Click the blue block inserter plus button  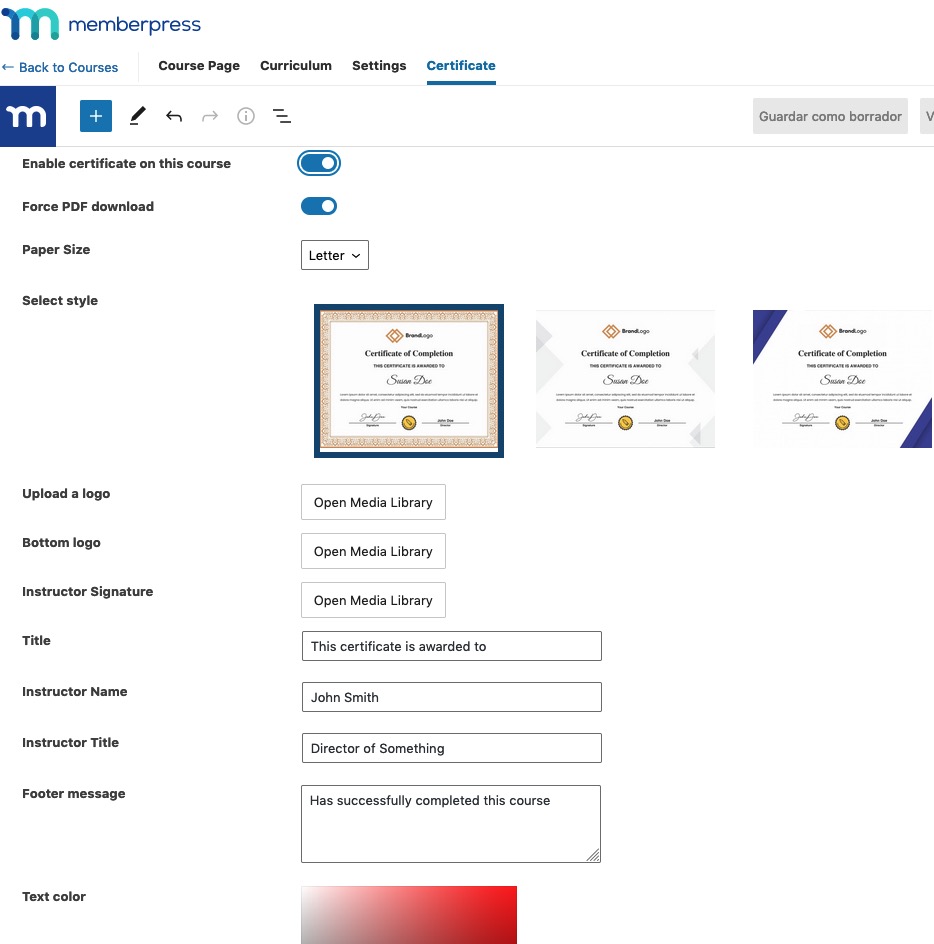96,116
